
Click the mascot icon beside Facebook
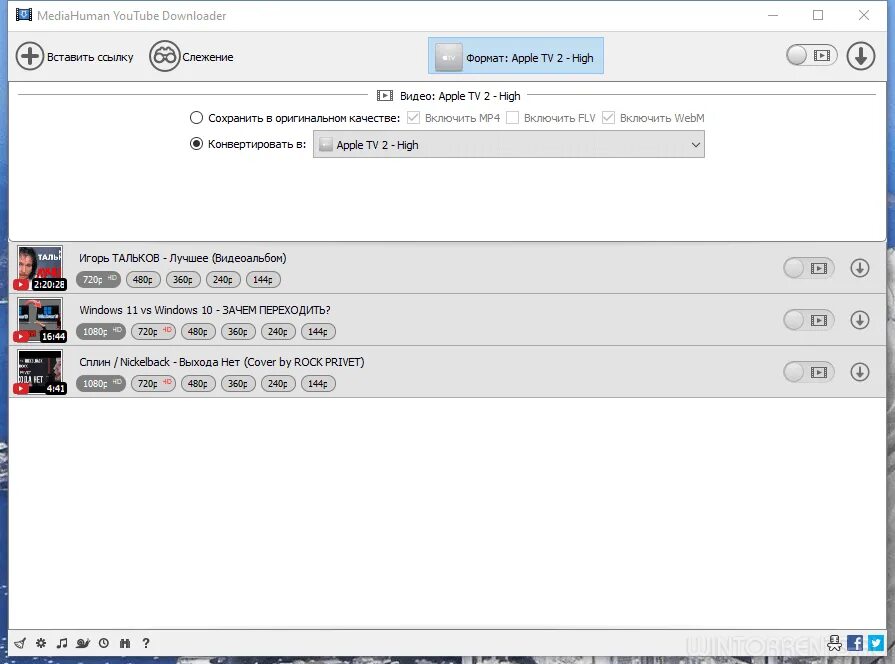(834, 643)
